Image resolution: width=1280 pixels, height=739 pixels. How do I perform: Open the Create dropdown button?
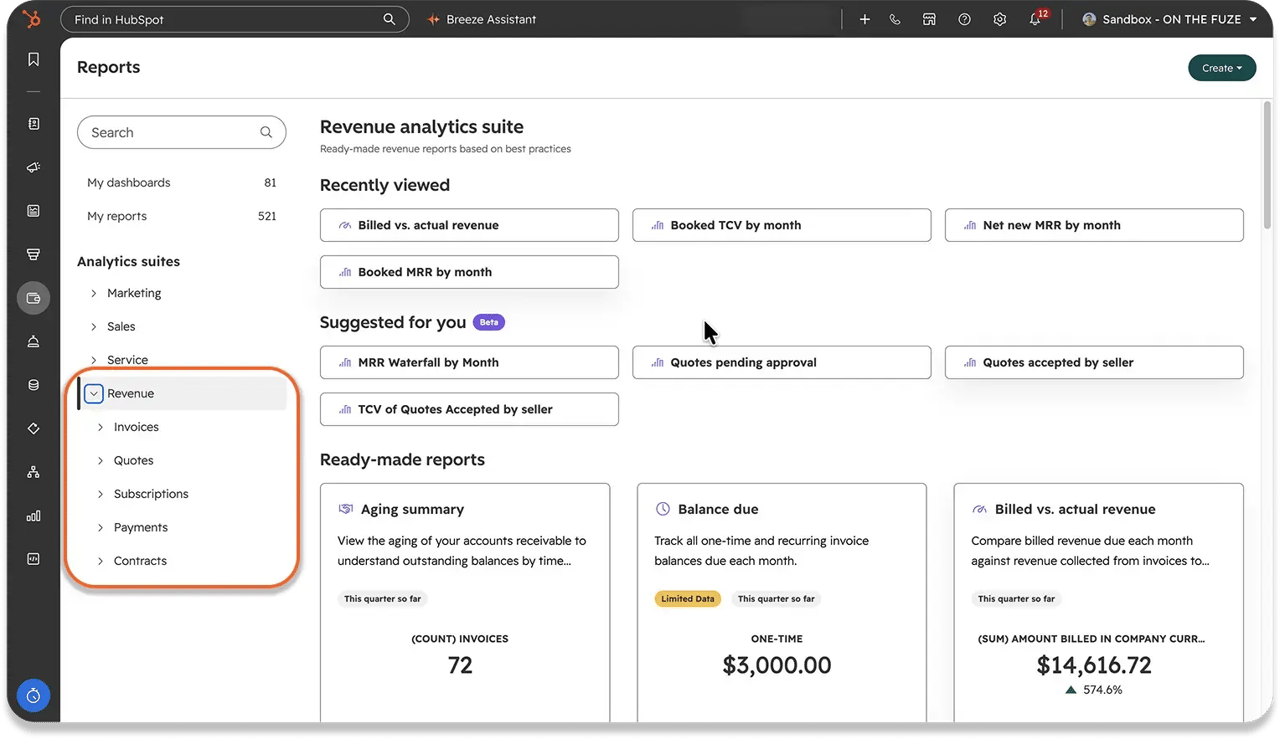click(1222, 68)
